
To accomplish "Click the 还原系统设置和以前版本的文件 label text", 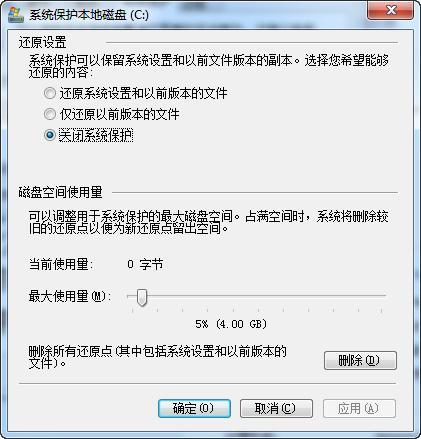I will [143, 93].
